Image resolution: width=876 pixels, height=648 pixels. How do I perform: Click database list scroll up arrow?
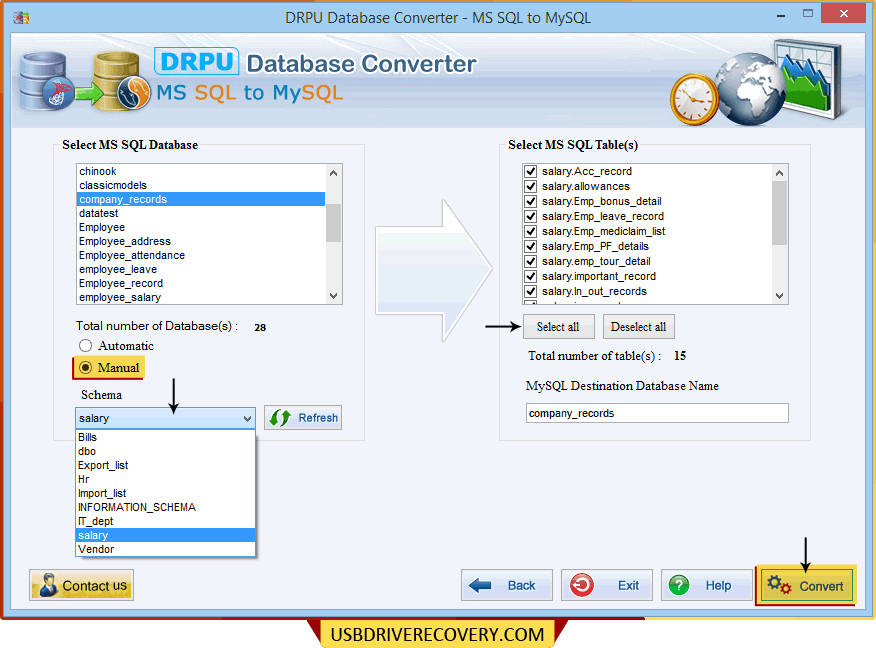click(334, 173)
